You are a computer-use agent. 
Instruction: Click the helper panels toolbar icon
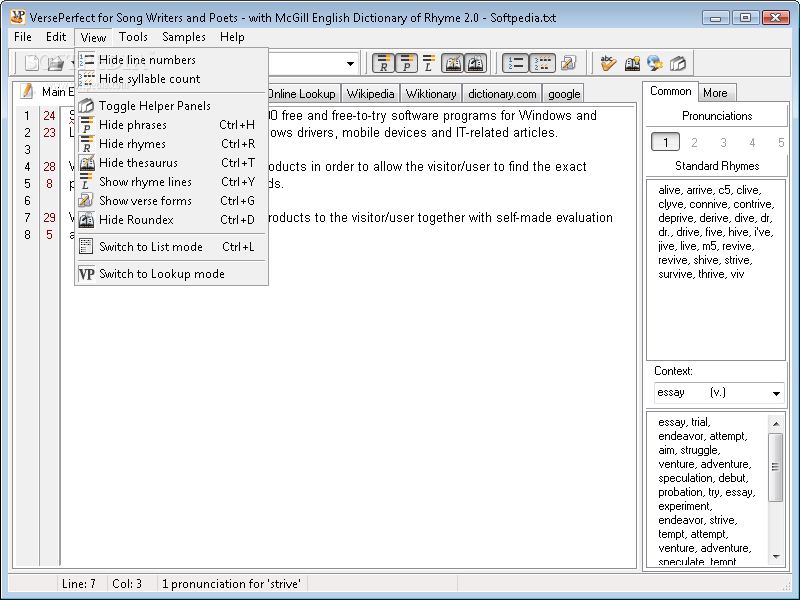pos(678,63)
